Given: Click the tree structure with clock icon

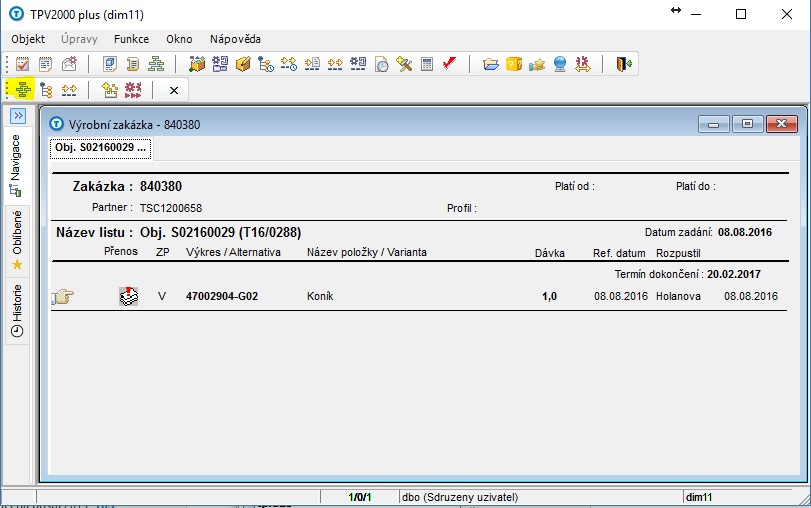Looking at the screenshot, I should [266, 64].
